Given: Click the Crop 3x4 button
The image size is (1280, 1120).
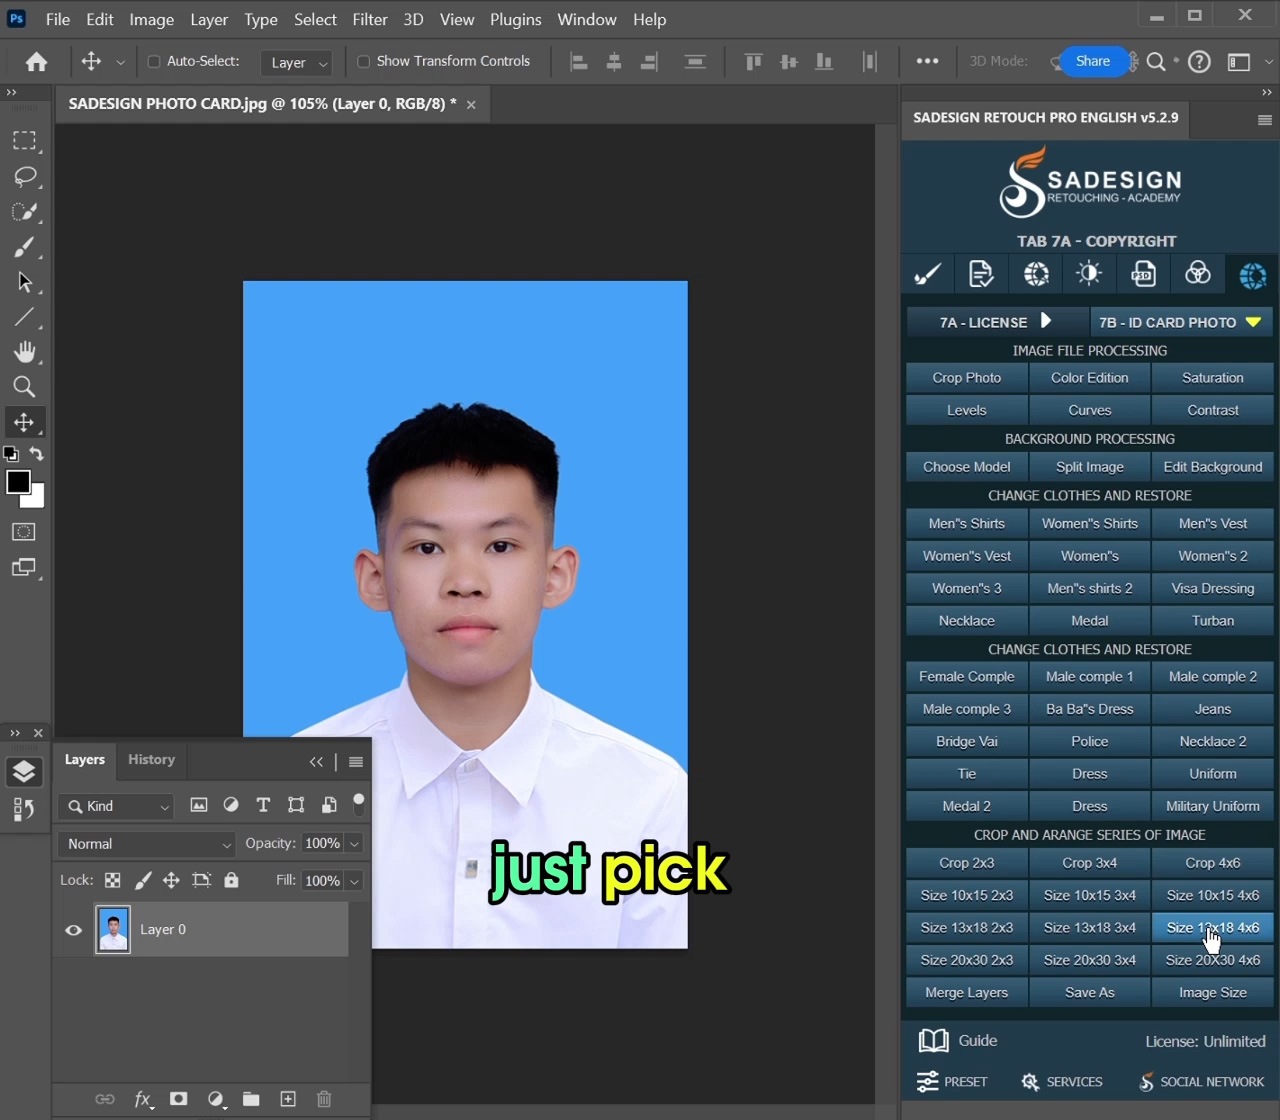Looking at the screenshot, I should (x=1089, y=863).
